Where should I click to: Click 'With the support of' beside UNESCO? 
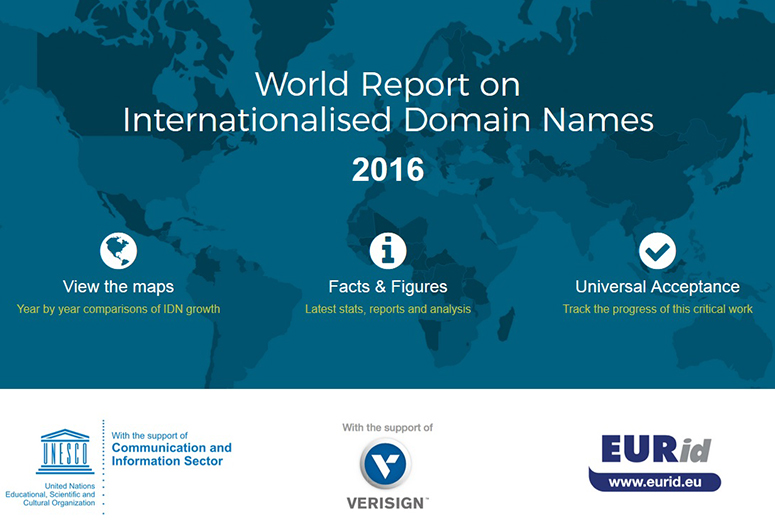pos(150,435)
